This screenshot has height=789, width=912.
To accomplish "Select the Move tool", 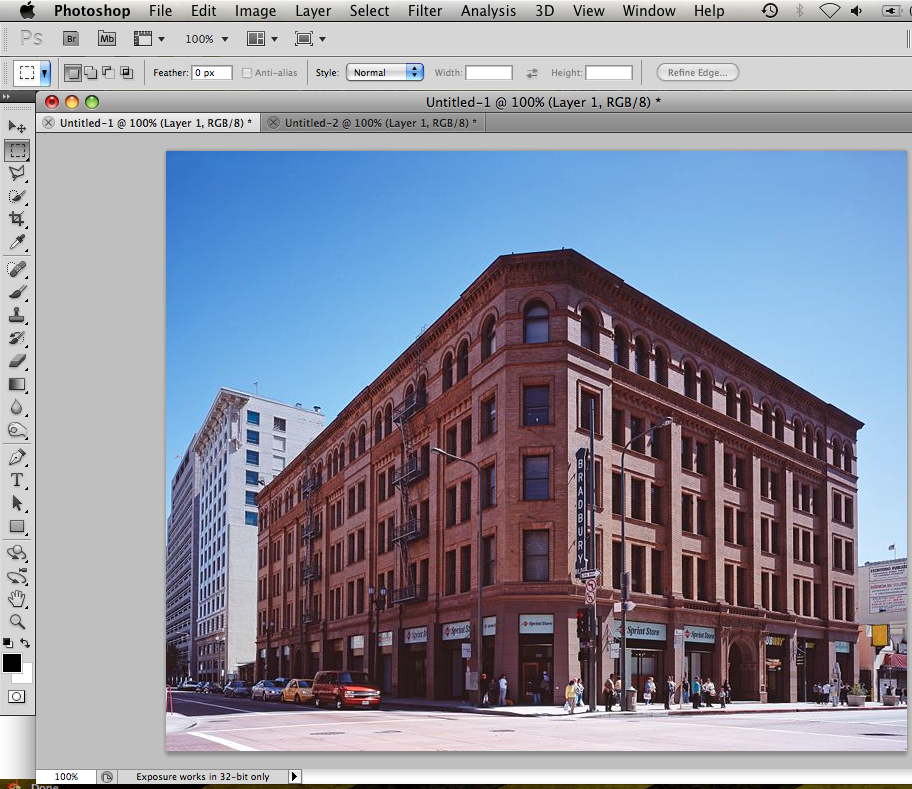I will (x=17, y=126).
